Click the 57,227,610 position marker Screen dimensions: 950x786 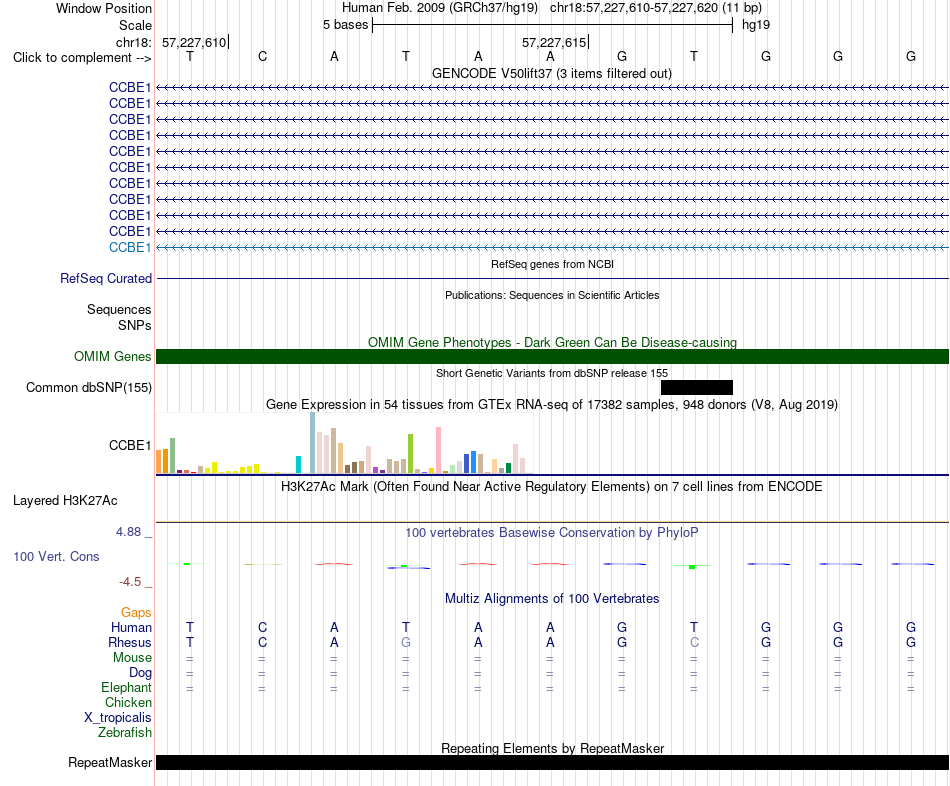(194, 42)
